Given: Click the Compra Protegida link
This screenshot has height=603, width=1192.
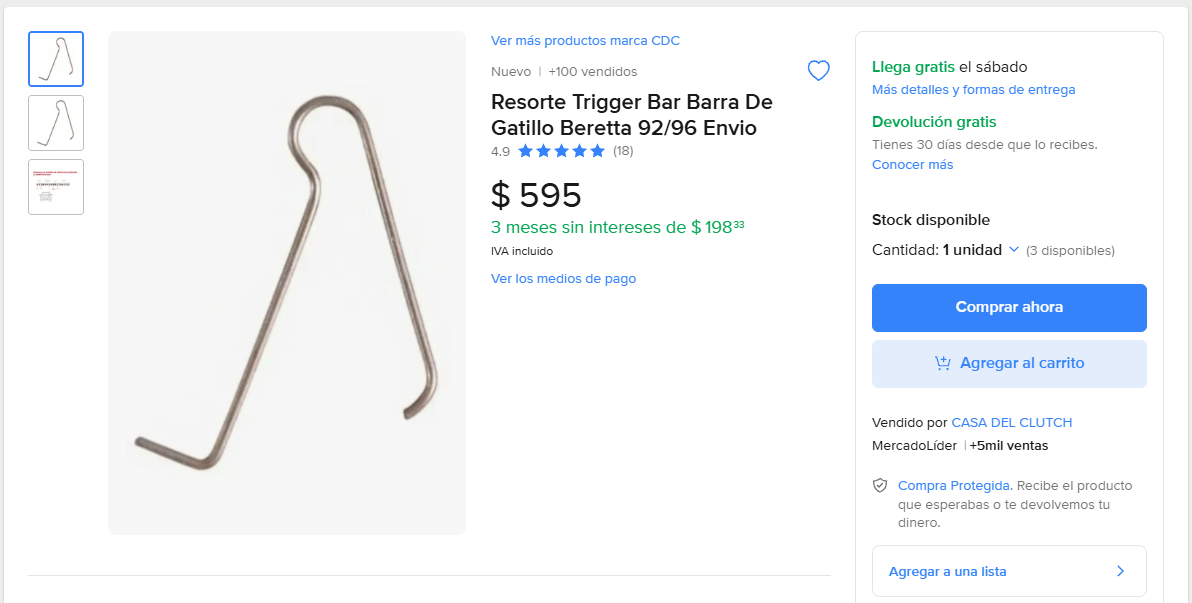Looking at the screenshot, I should [954, 485].
